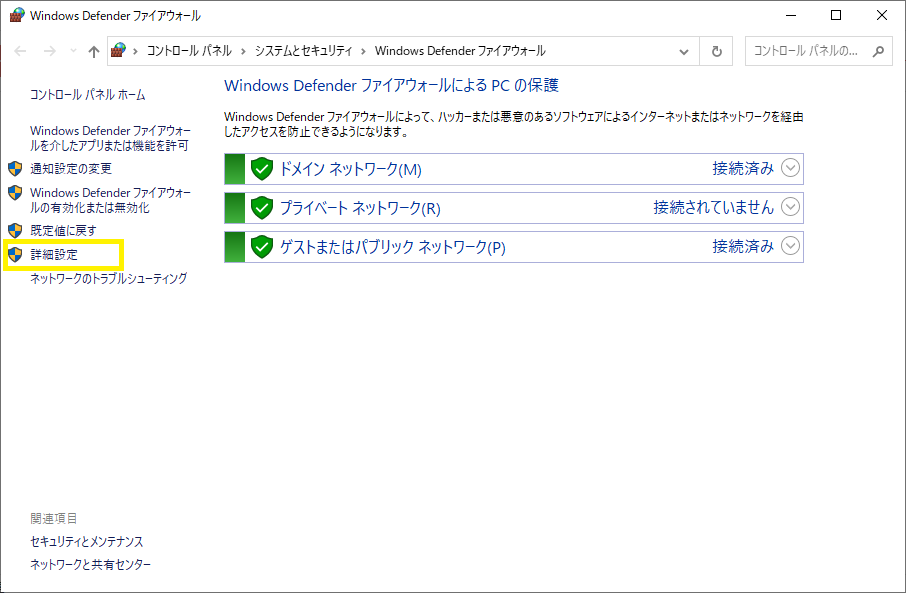
Task: Open ネットワークのトラブルシューティング link
Action: point(109,279)
